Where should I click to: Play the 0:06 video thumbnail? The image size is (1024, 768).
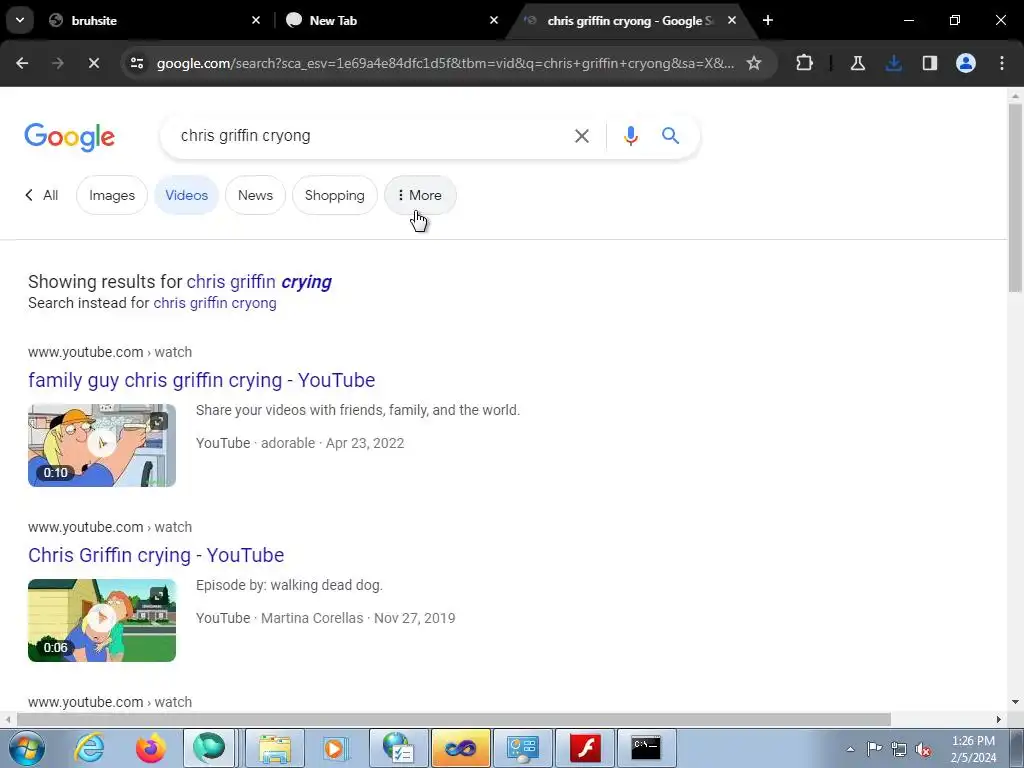(x=102, y=620)
